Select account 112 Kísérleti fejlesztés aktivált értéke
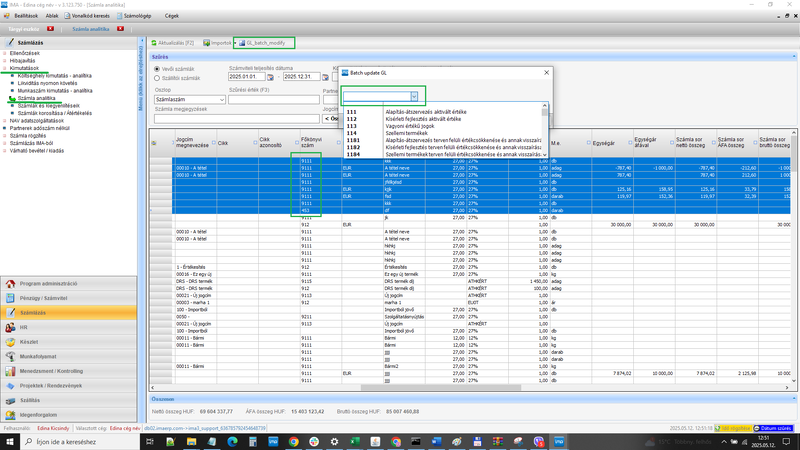Viewport: 800px width, 450px height. (443, 119)
